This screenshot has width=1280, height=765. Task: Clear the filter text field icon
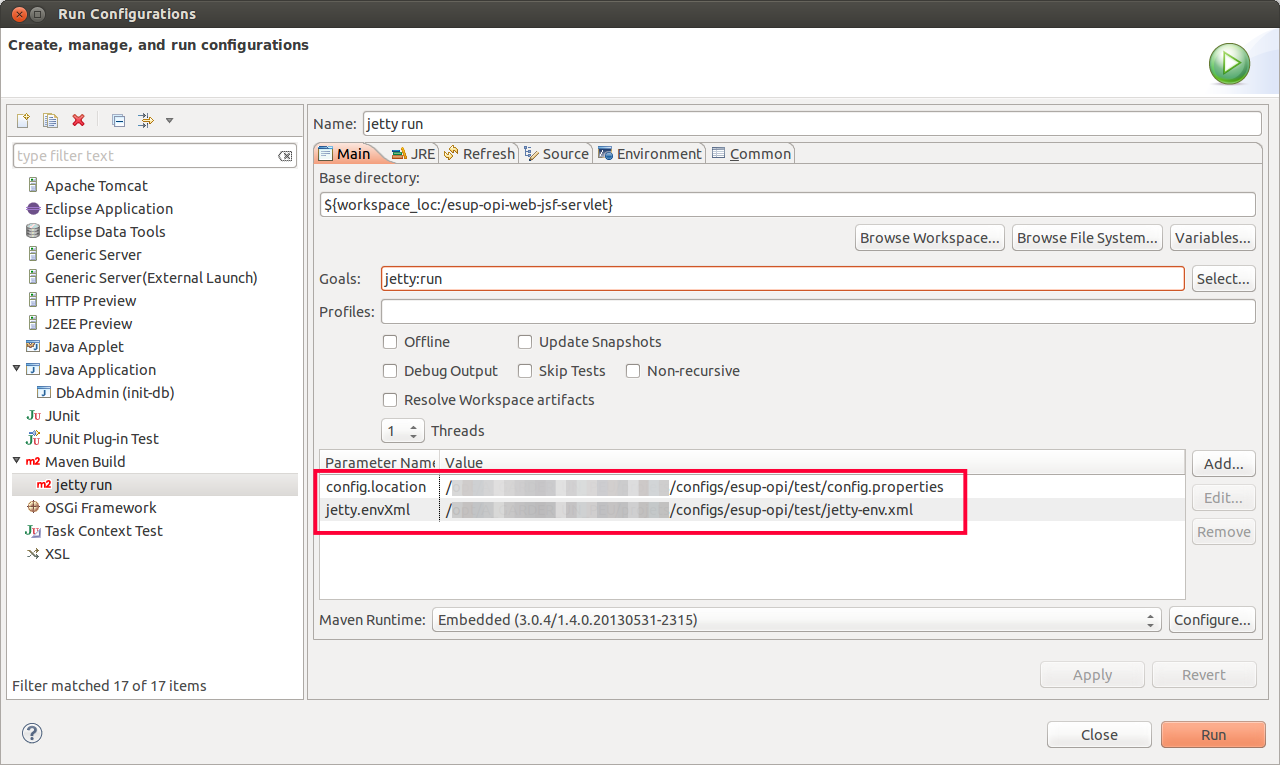point(285,156)
